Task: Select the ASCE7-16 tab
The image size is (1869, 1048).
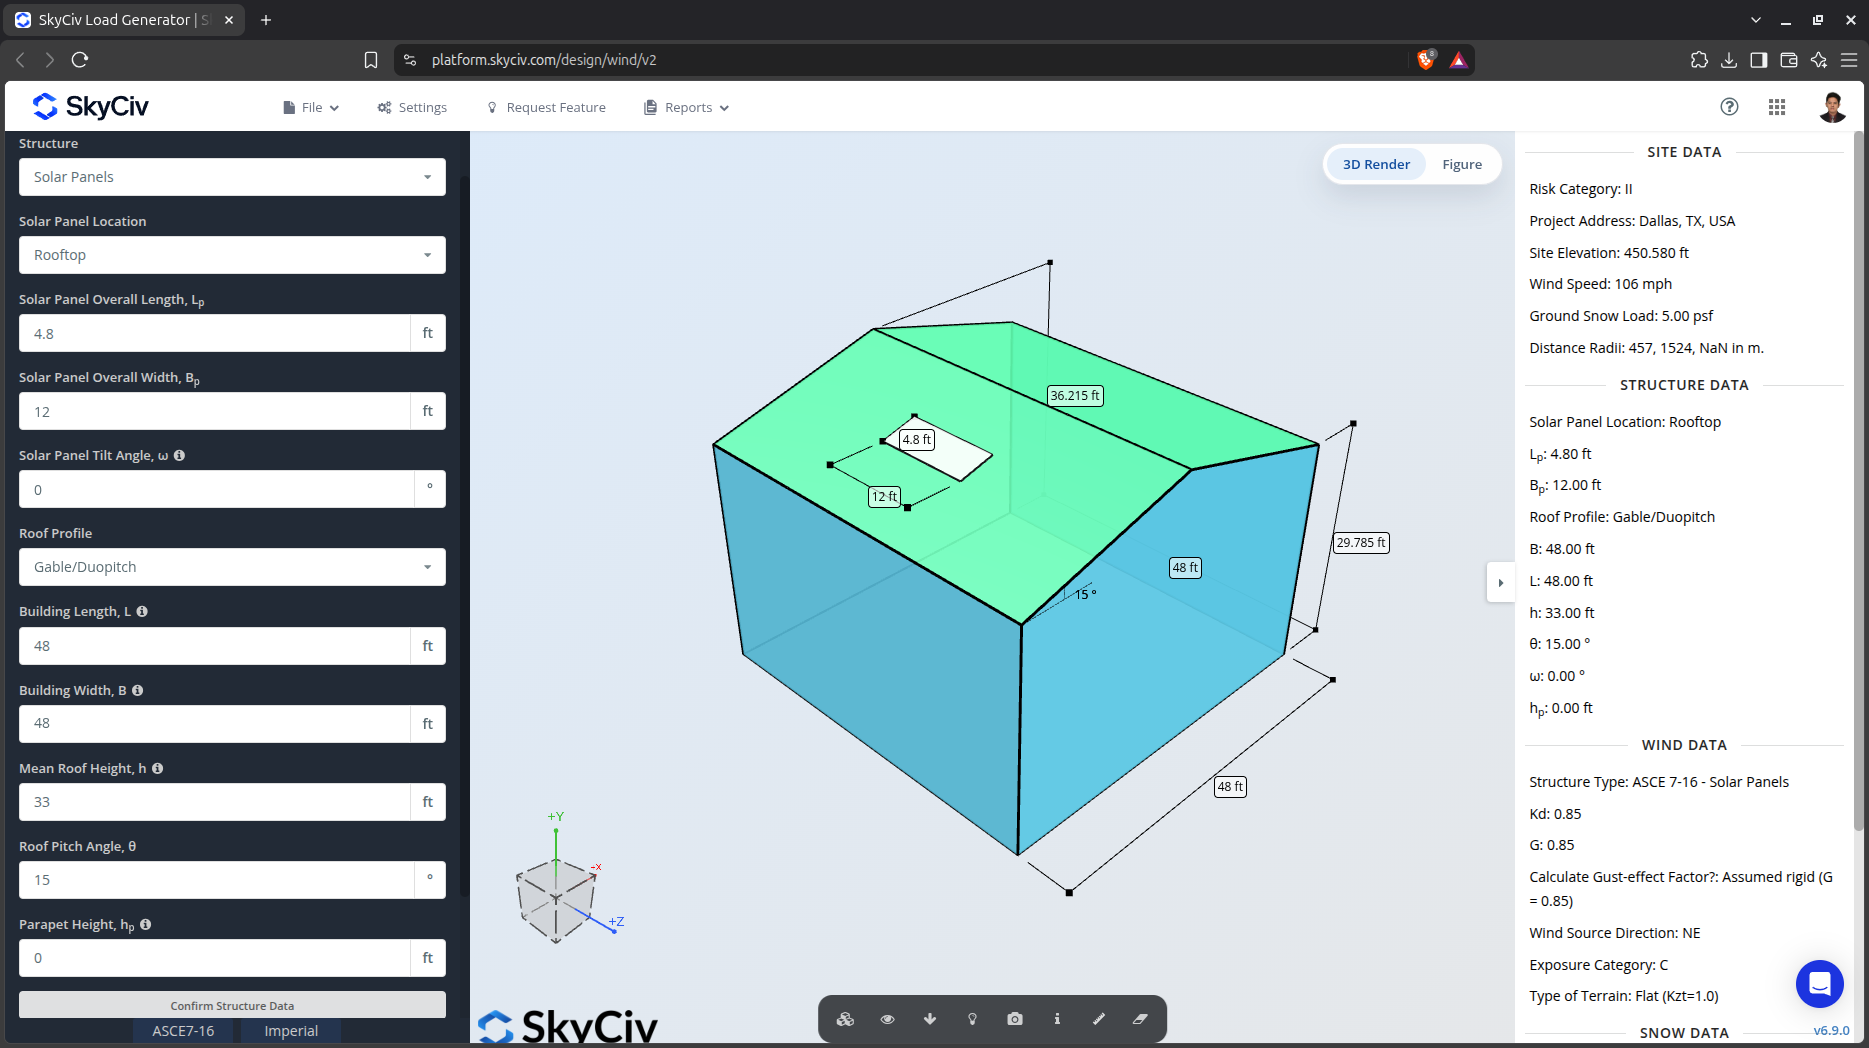Action: pos(183,1031)
